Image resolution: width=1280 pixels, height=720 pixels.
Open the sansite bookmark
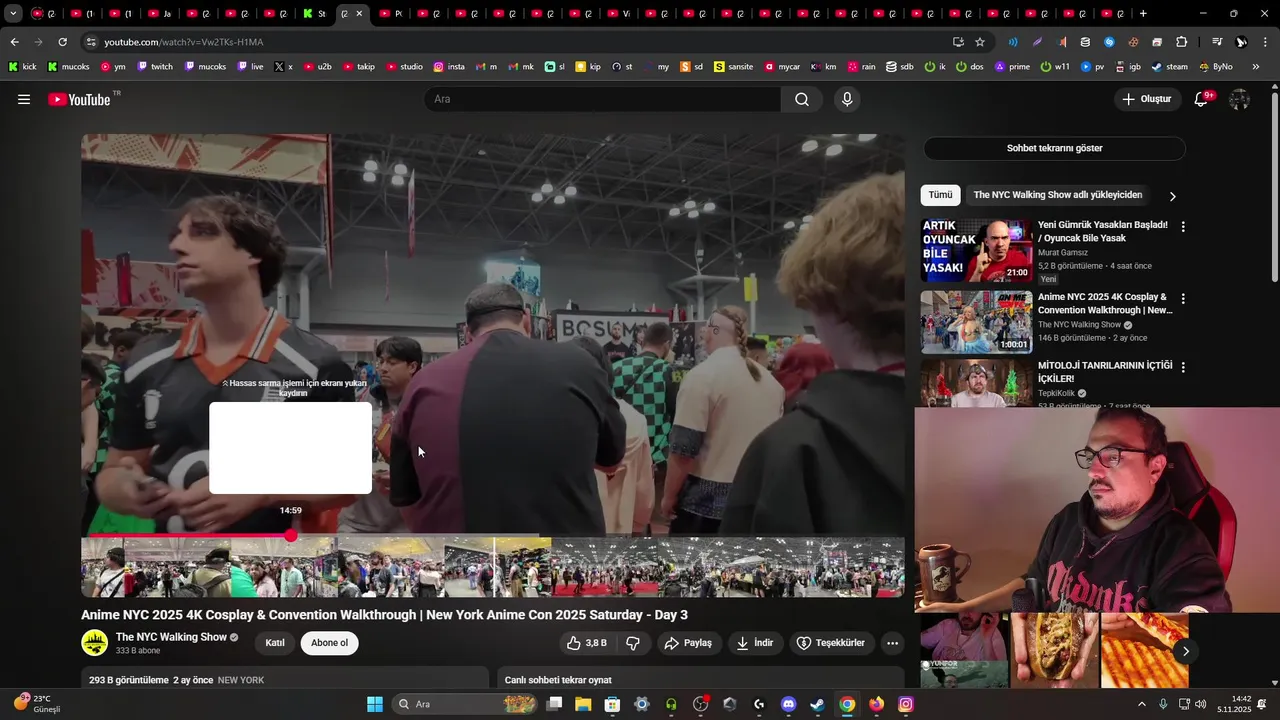coord(733,67)
